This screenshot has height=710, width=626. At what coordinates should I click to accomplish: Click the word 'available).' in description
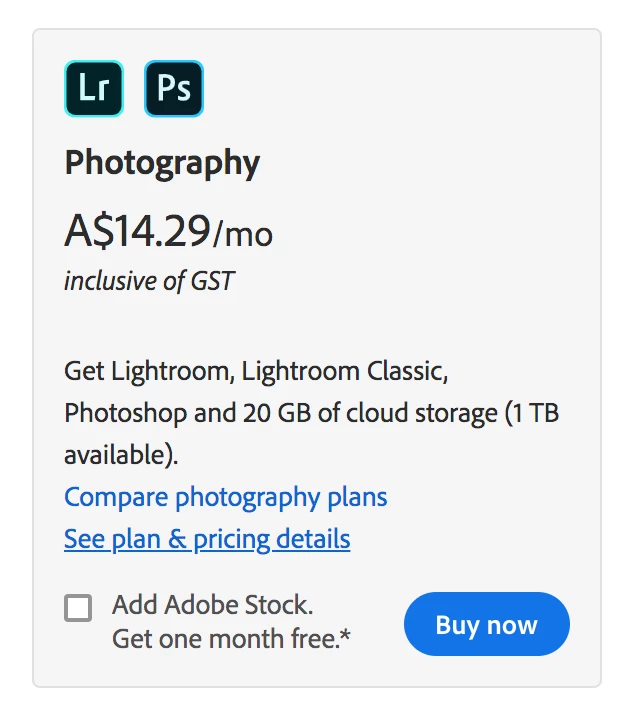tap(121, 455)
